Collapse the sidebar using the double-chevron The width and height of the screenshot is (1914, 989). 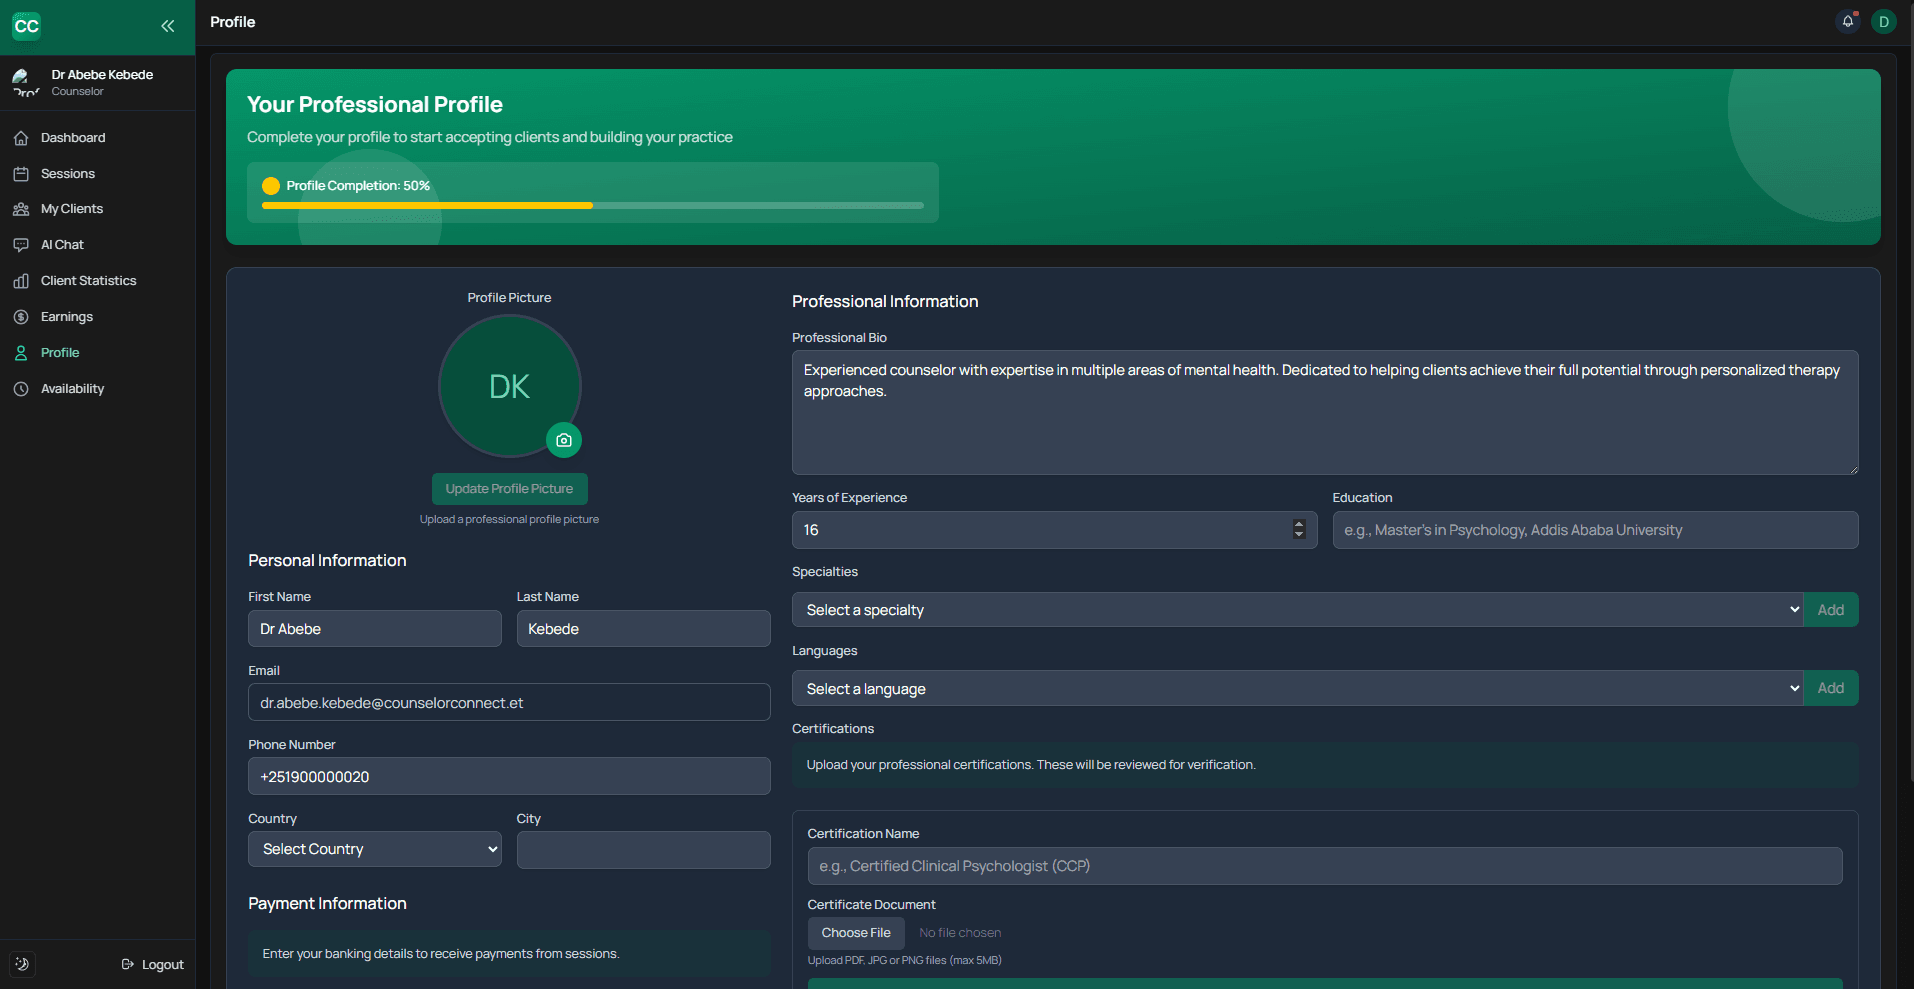[167, 26]
